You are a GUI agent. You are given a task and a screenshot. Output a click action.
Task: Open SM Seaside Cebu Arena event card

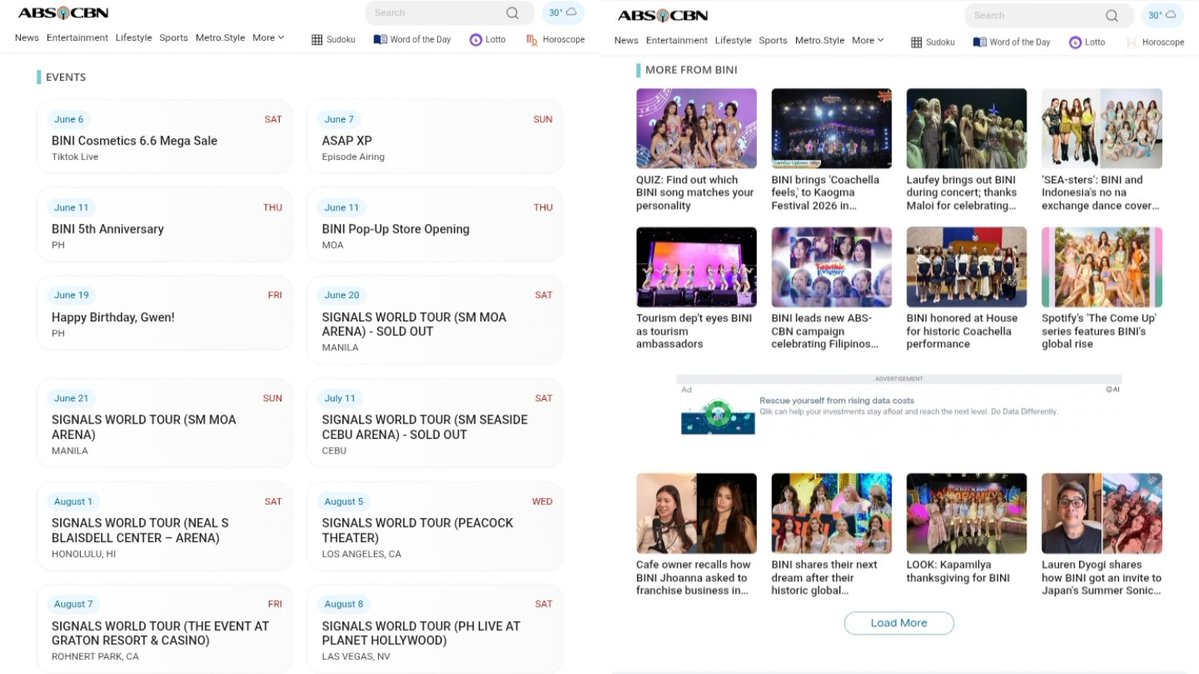[x=434, y=423]
